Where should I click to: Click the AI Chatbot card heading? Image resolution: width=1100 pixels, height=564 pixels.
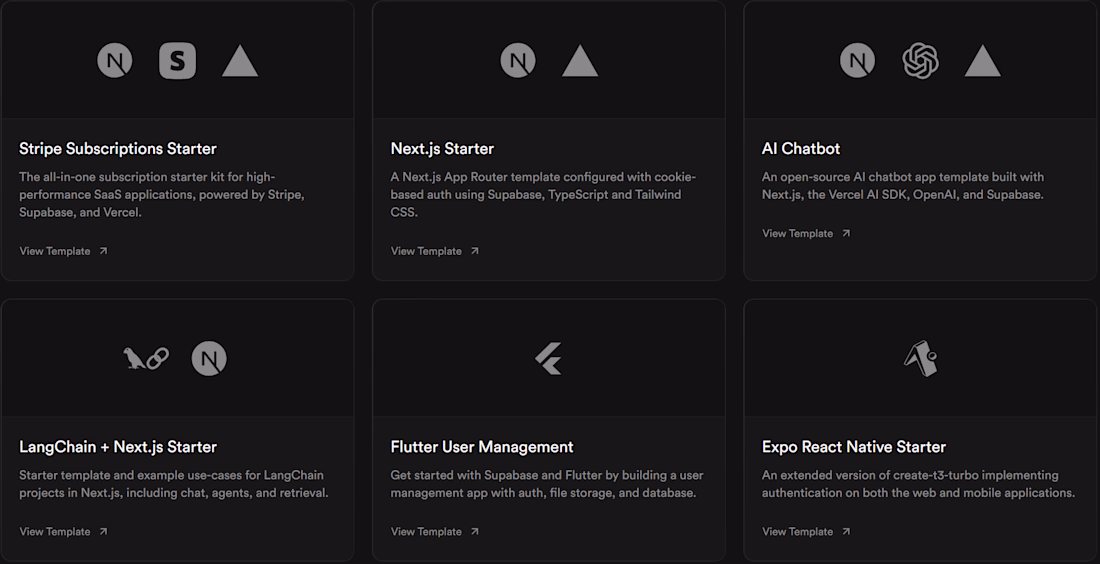pos(801,149)
